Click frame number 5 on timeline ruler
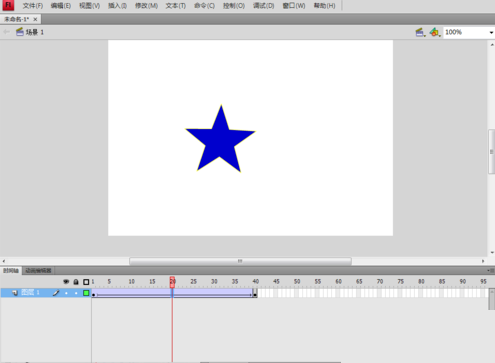Screen dimensions: 495x363 point(109,282)
